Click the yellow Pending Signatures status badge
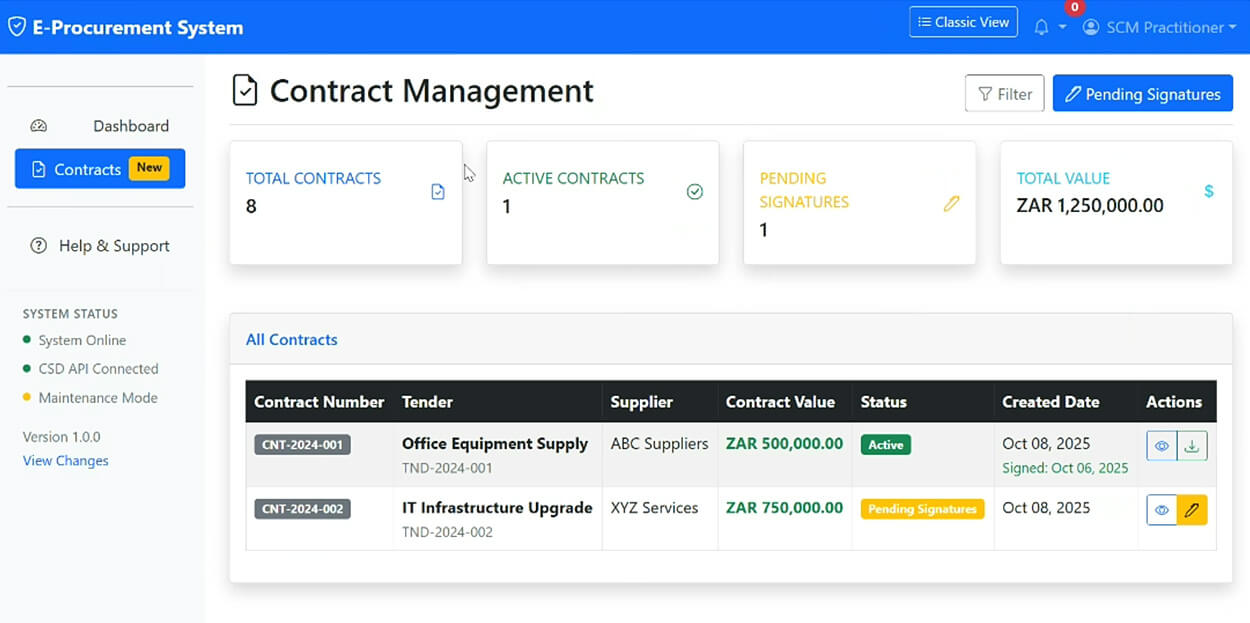The height and width of the screenshot is (623, 1250). [x=922, y=509]
